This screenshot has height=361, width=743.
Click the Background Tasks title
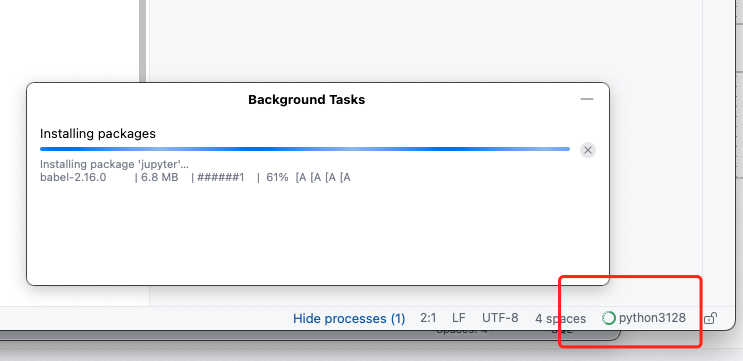tap(307, 100)
